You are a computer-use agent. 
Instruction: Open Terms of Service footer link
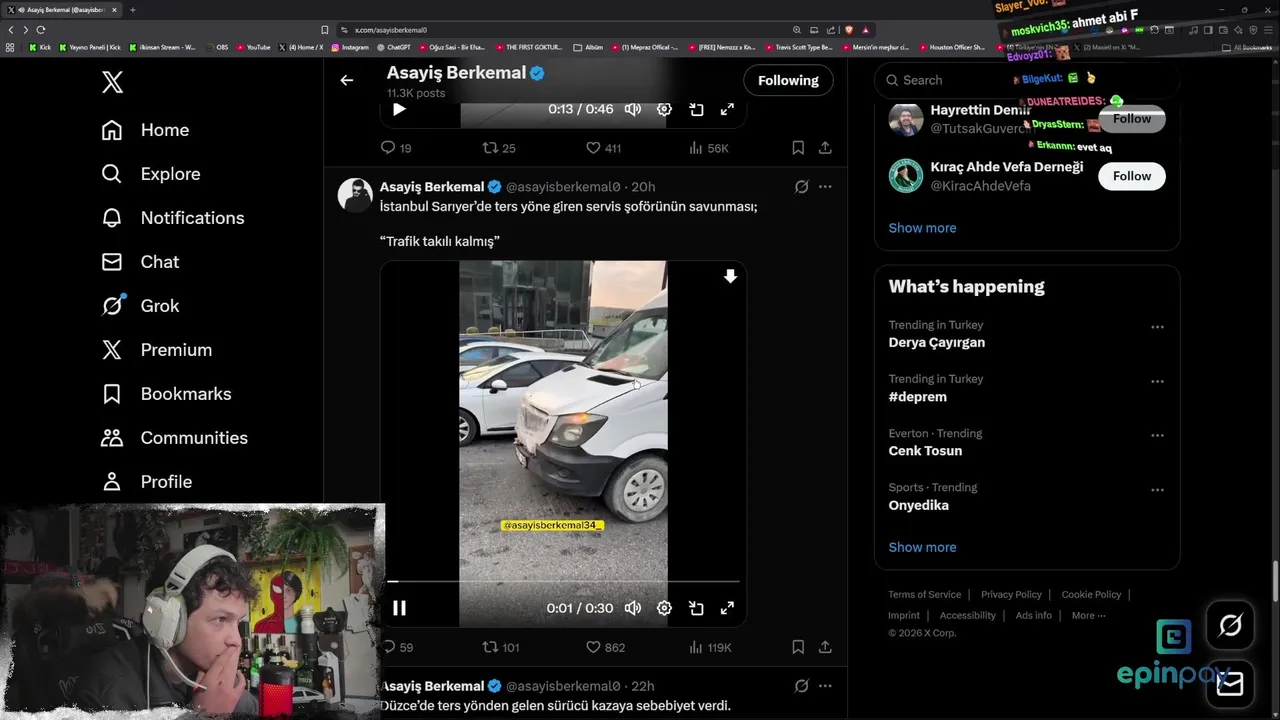925,594
